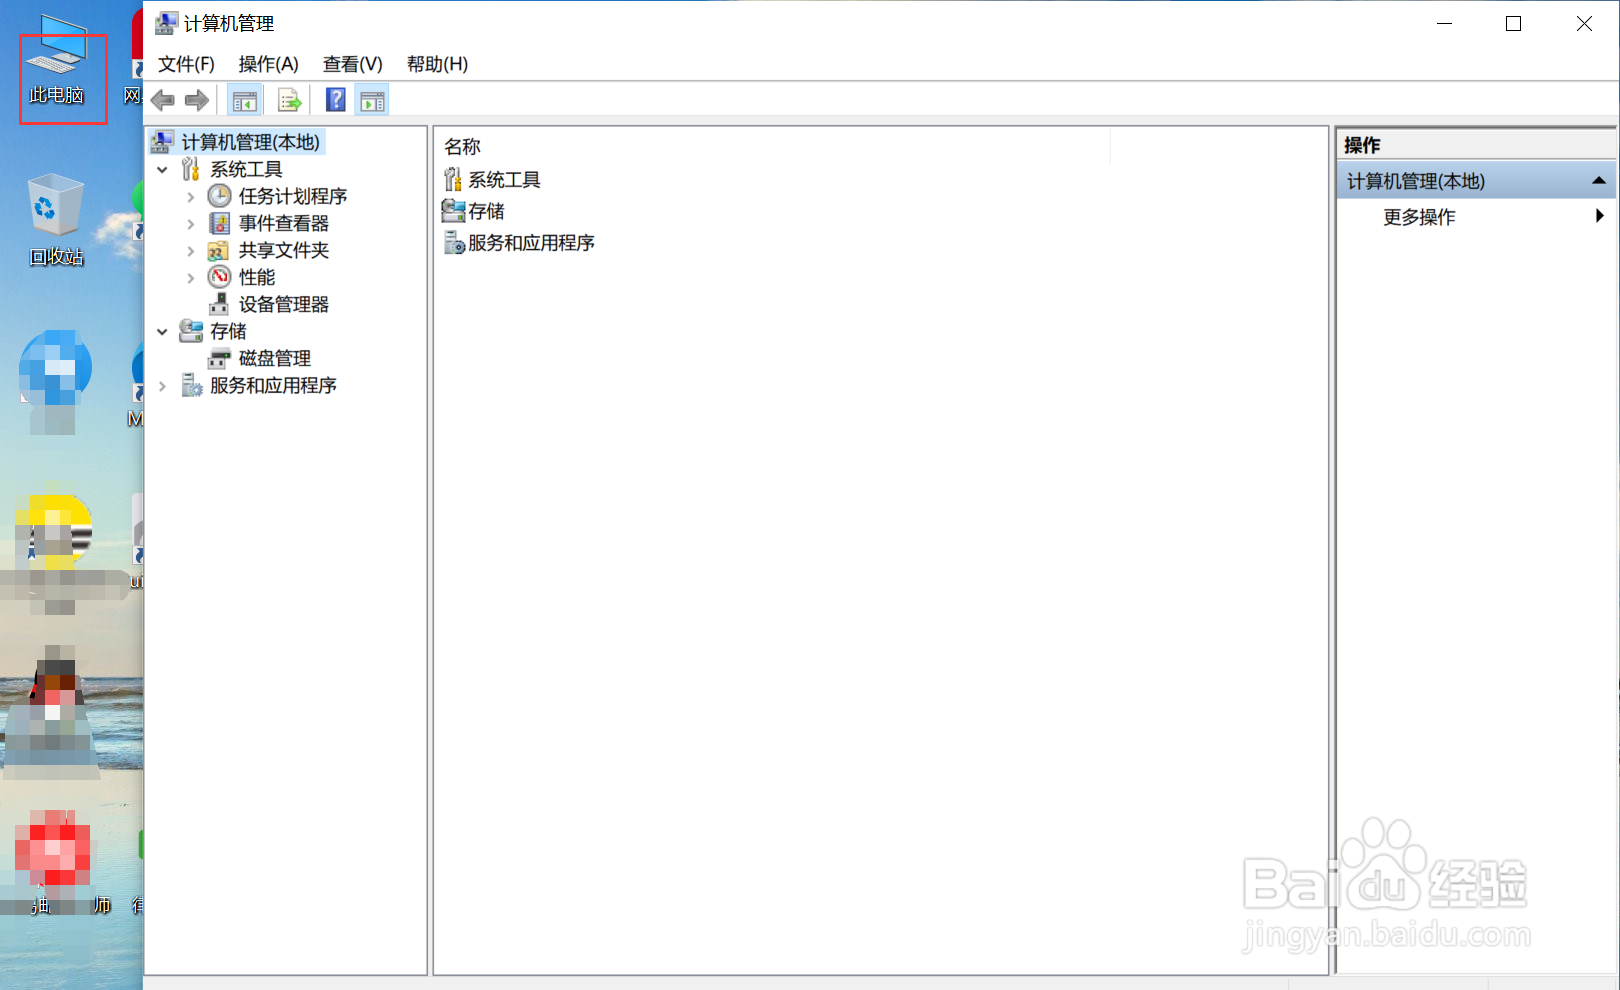Viewport: 1620px width, 990px height.
Task: Select 事件查看器 label in tree
Action: pyautogui.click(x=284, y=223)
